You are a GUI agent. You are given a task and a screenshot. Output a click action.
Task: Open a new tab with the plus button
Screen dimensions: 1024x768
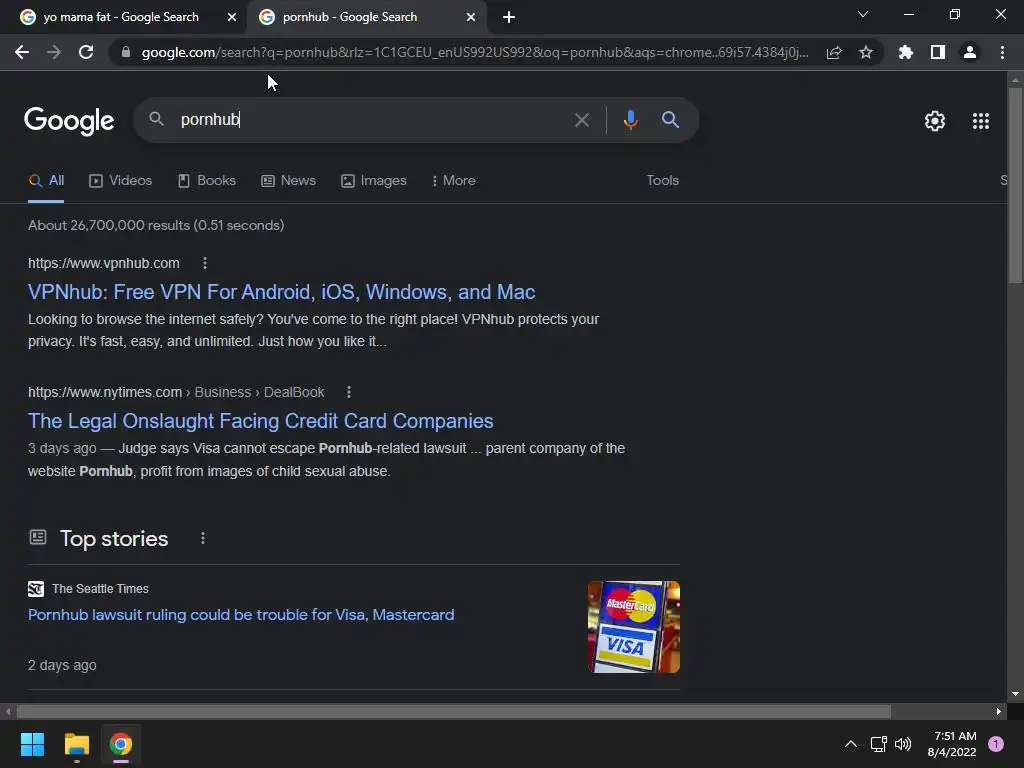[x=509, y=17]
